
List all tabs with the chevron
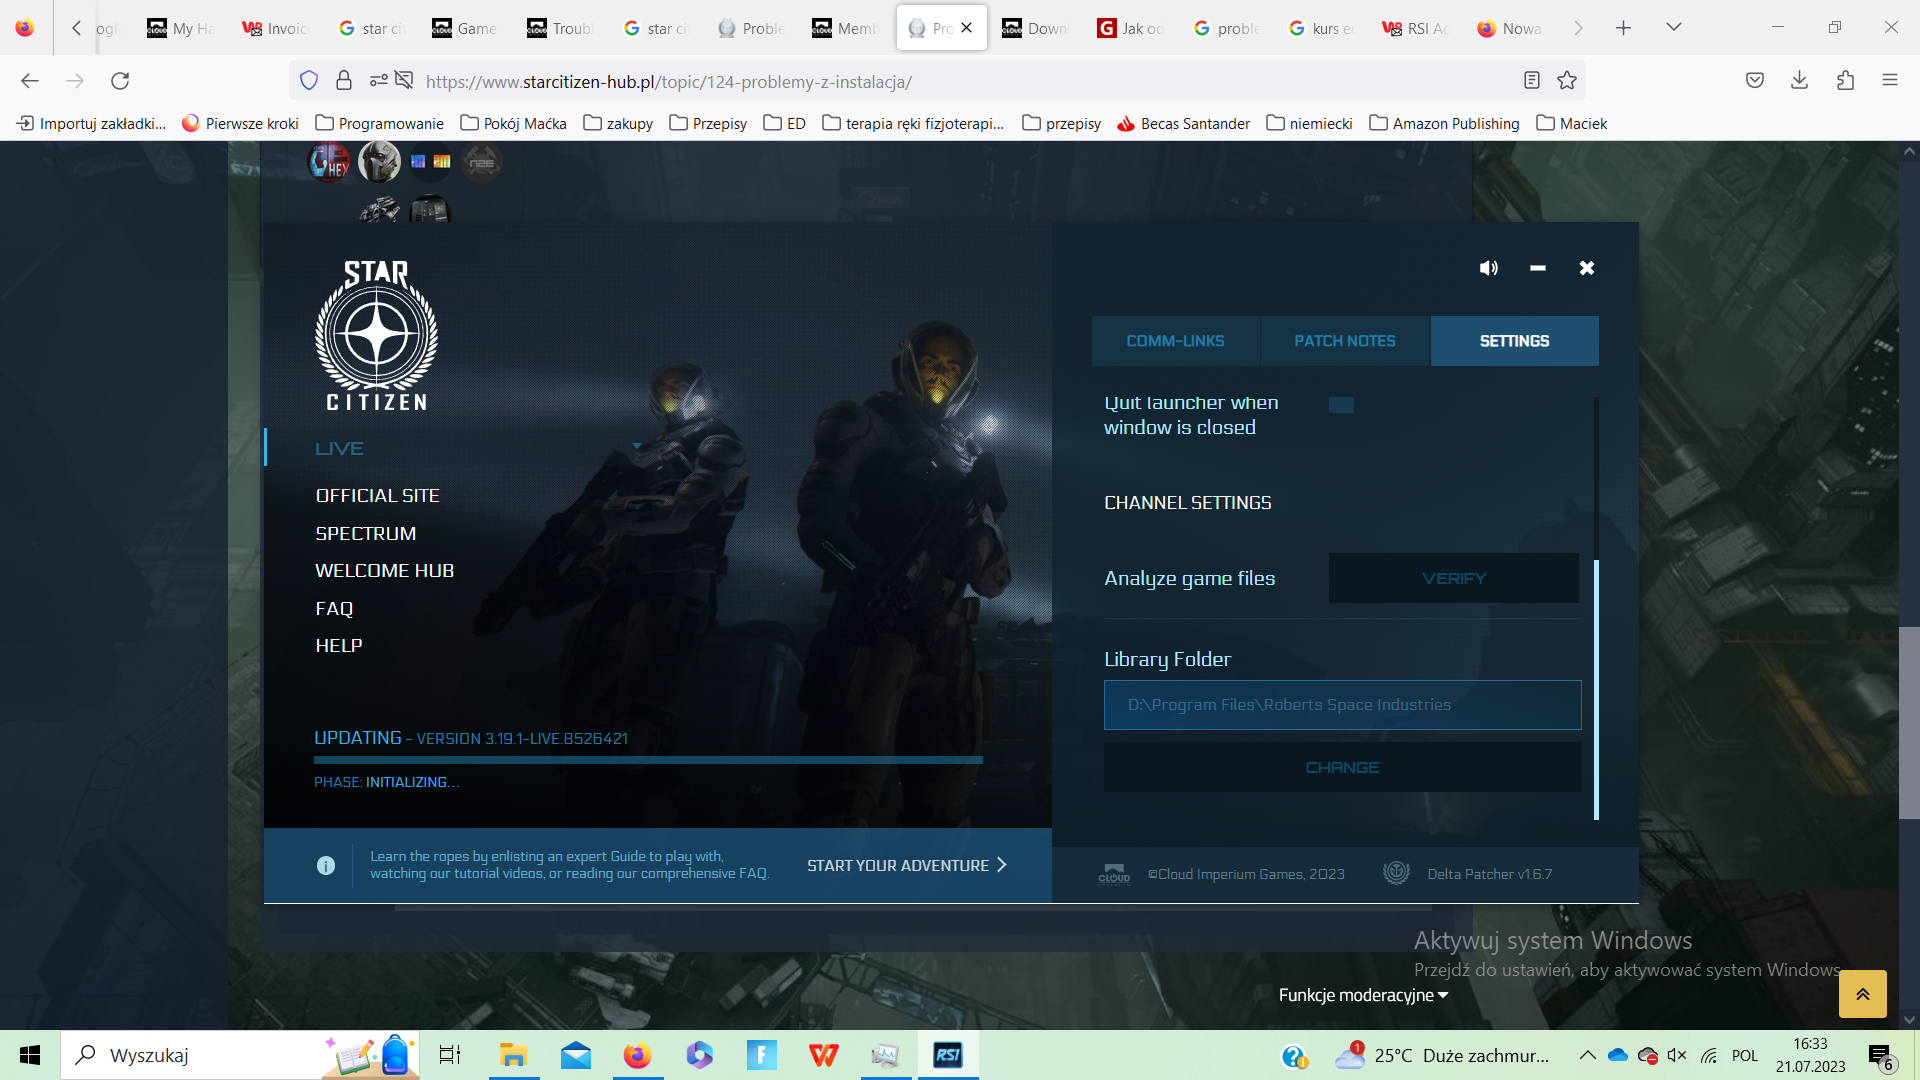click(1673, 27)
